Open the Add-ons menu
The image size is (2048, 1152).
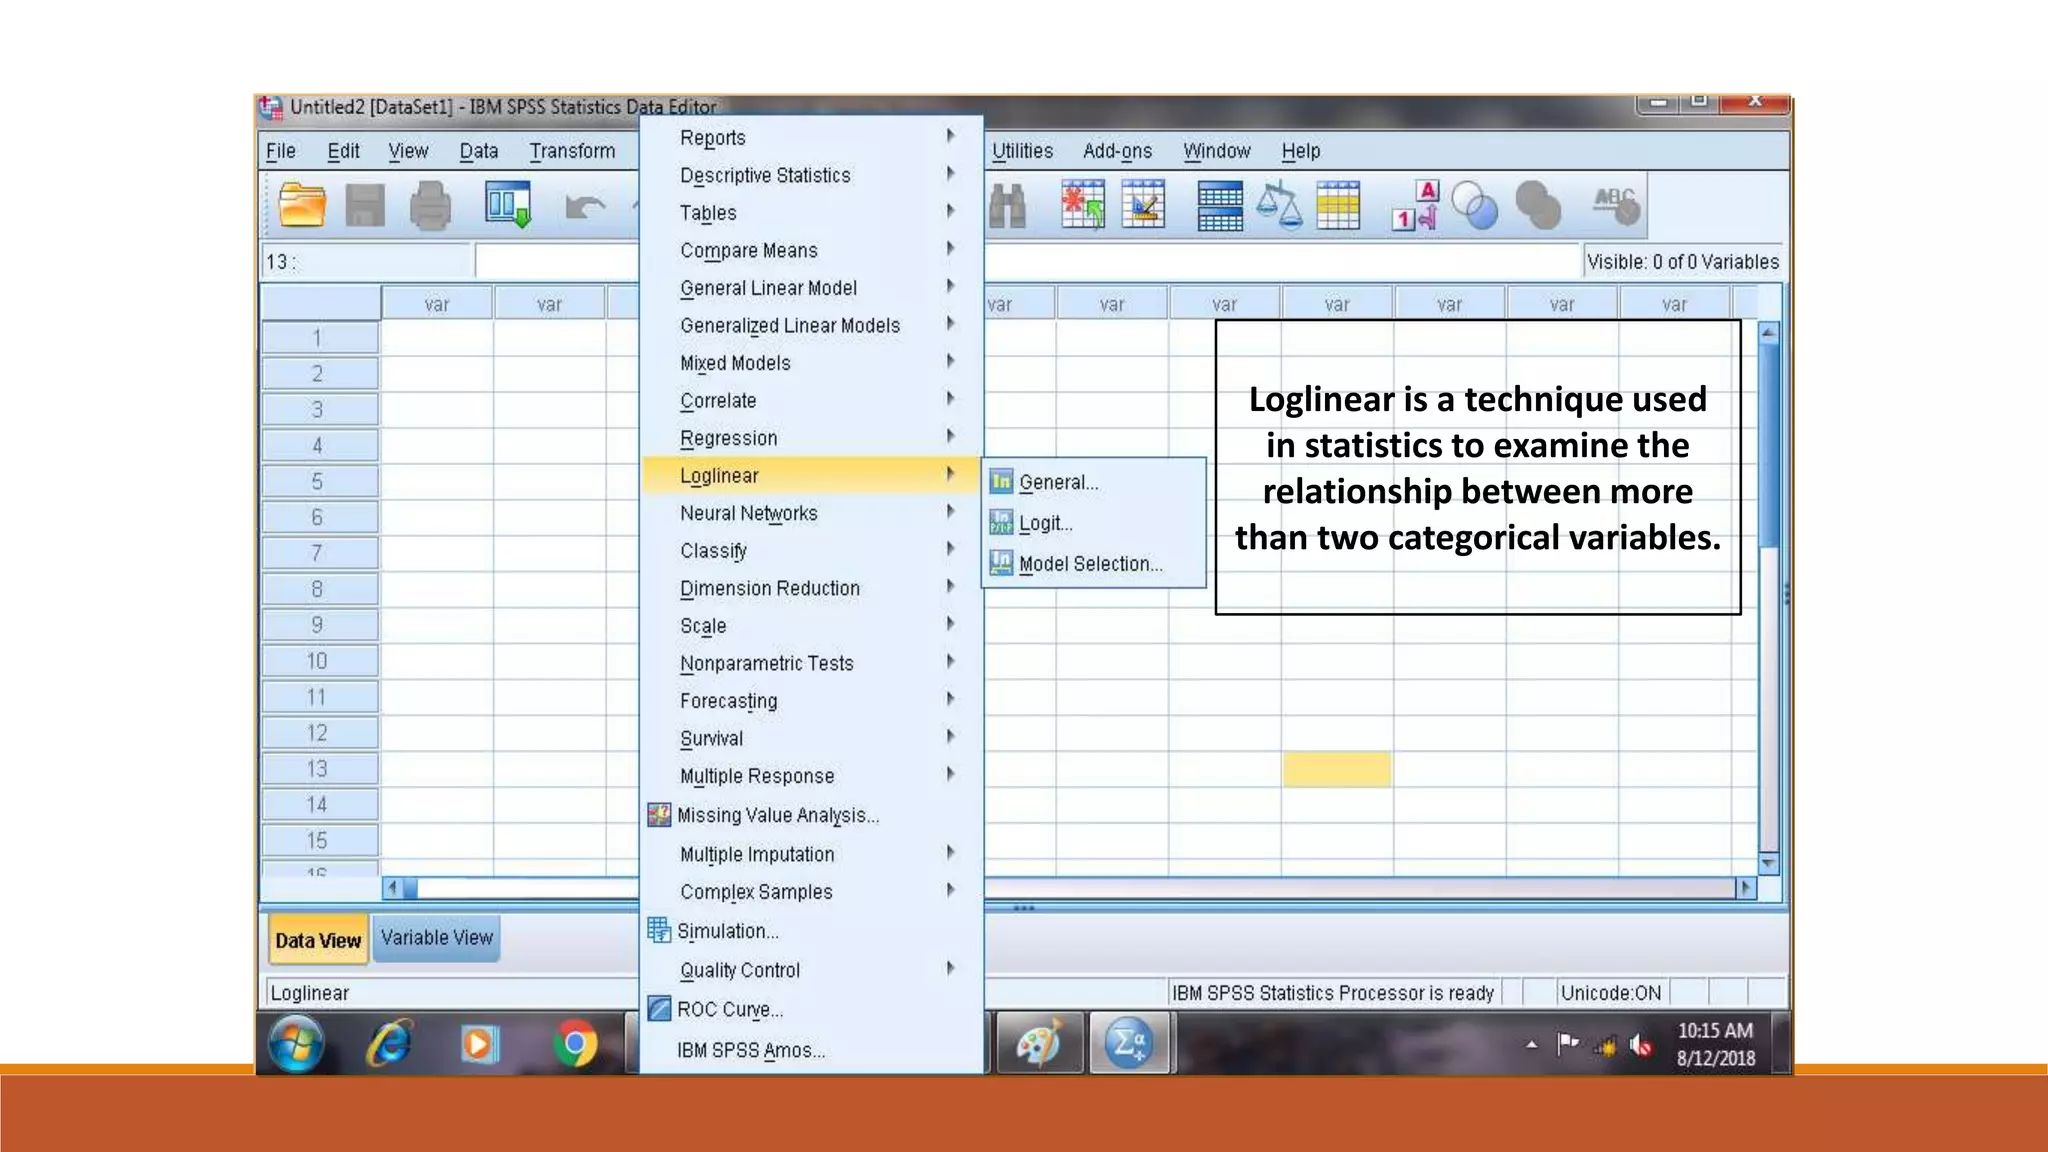(1117, 151)
